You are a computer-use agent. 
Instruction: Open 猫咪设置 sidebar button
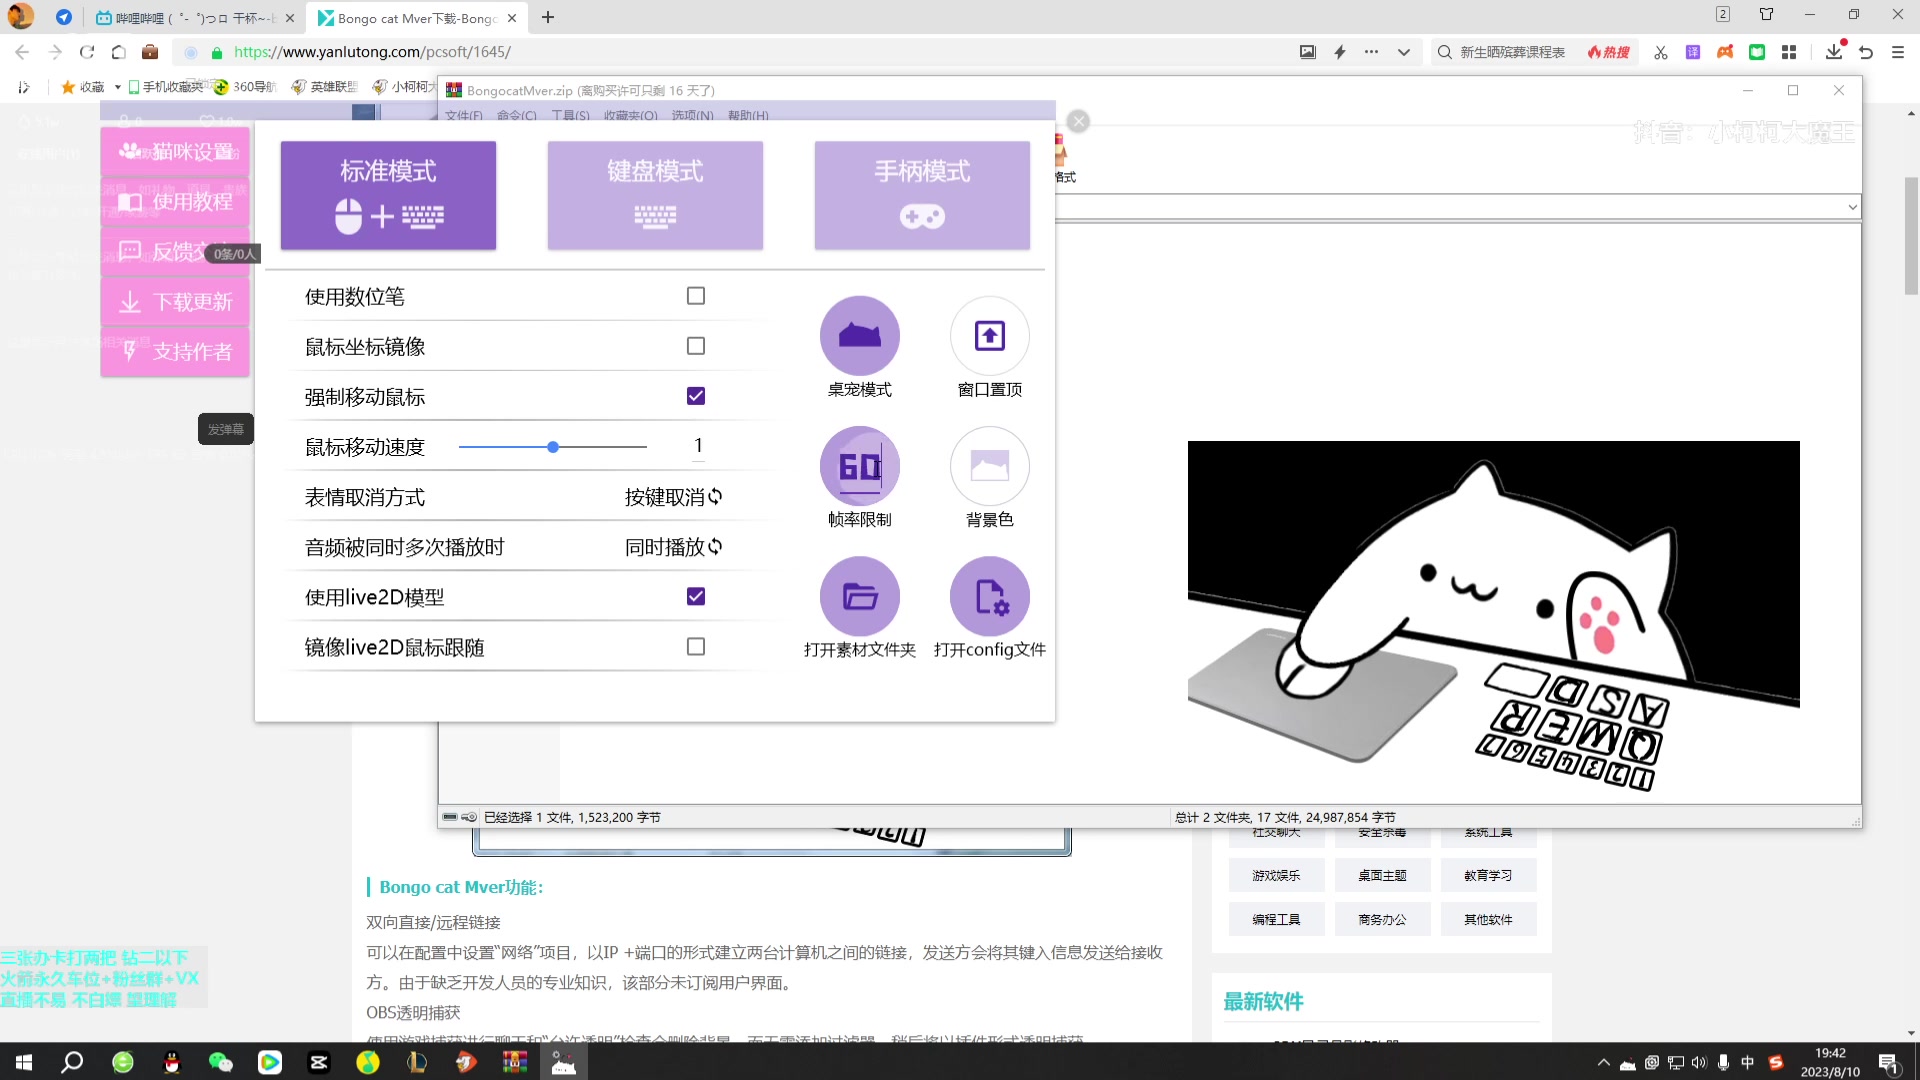(x=175, y=151)
